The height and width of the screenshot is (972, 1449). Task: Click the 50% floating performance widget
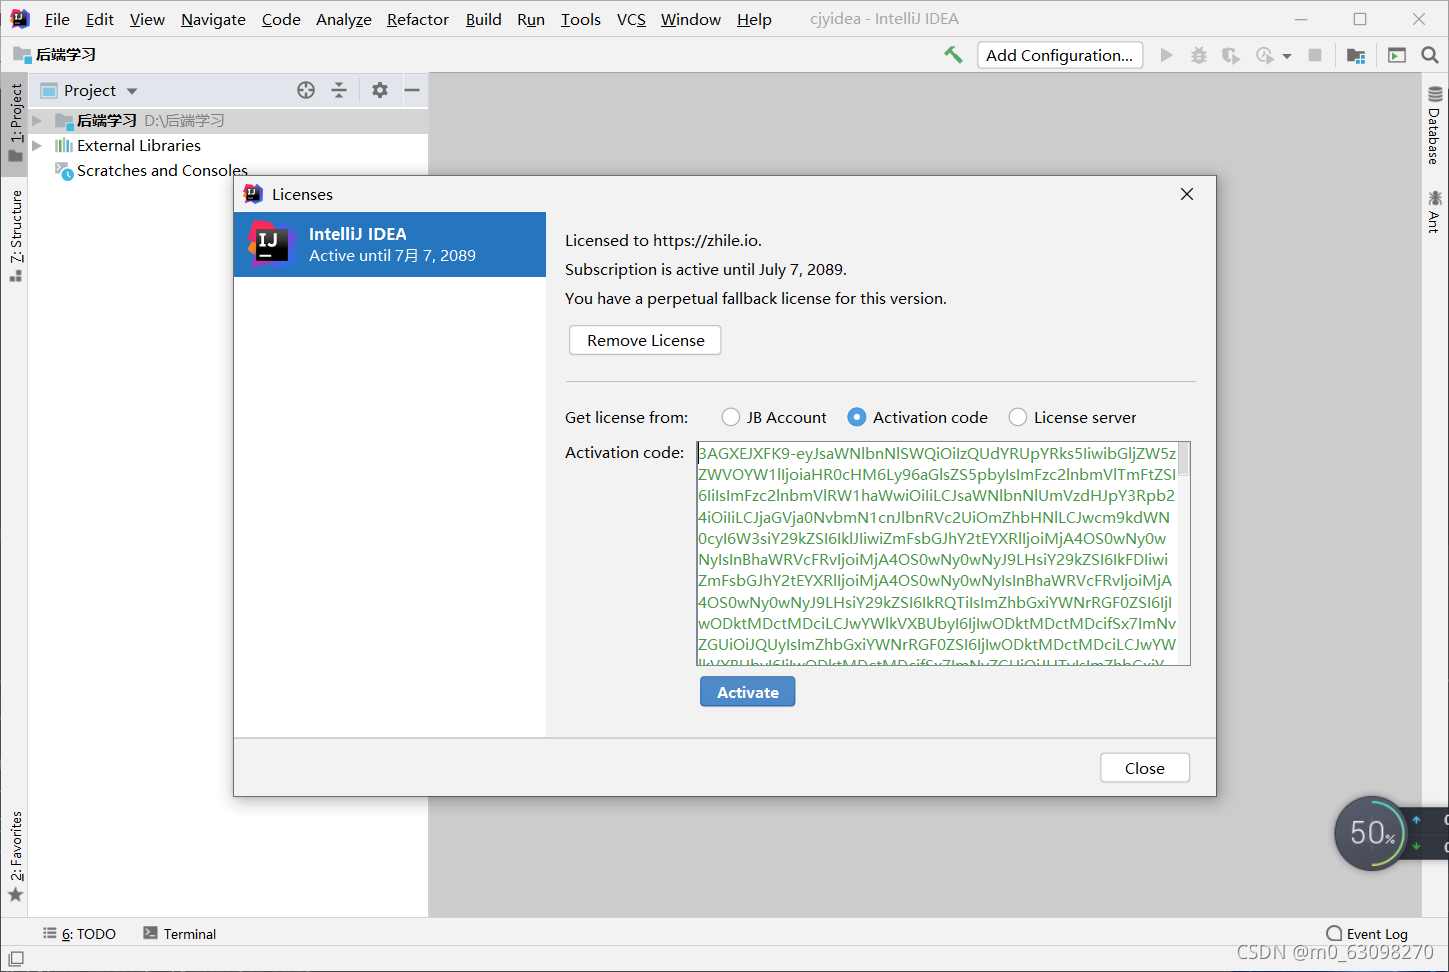1372,833
